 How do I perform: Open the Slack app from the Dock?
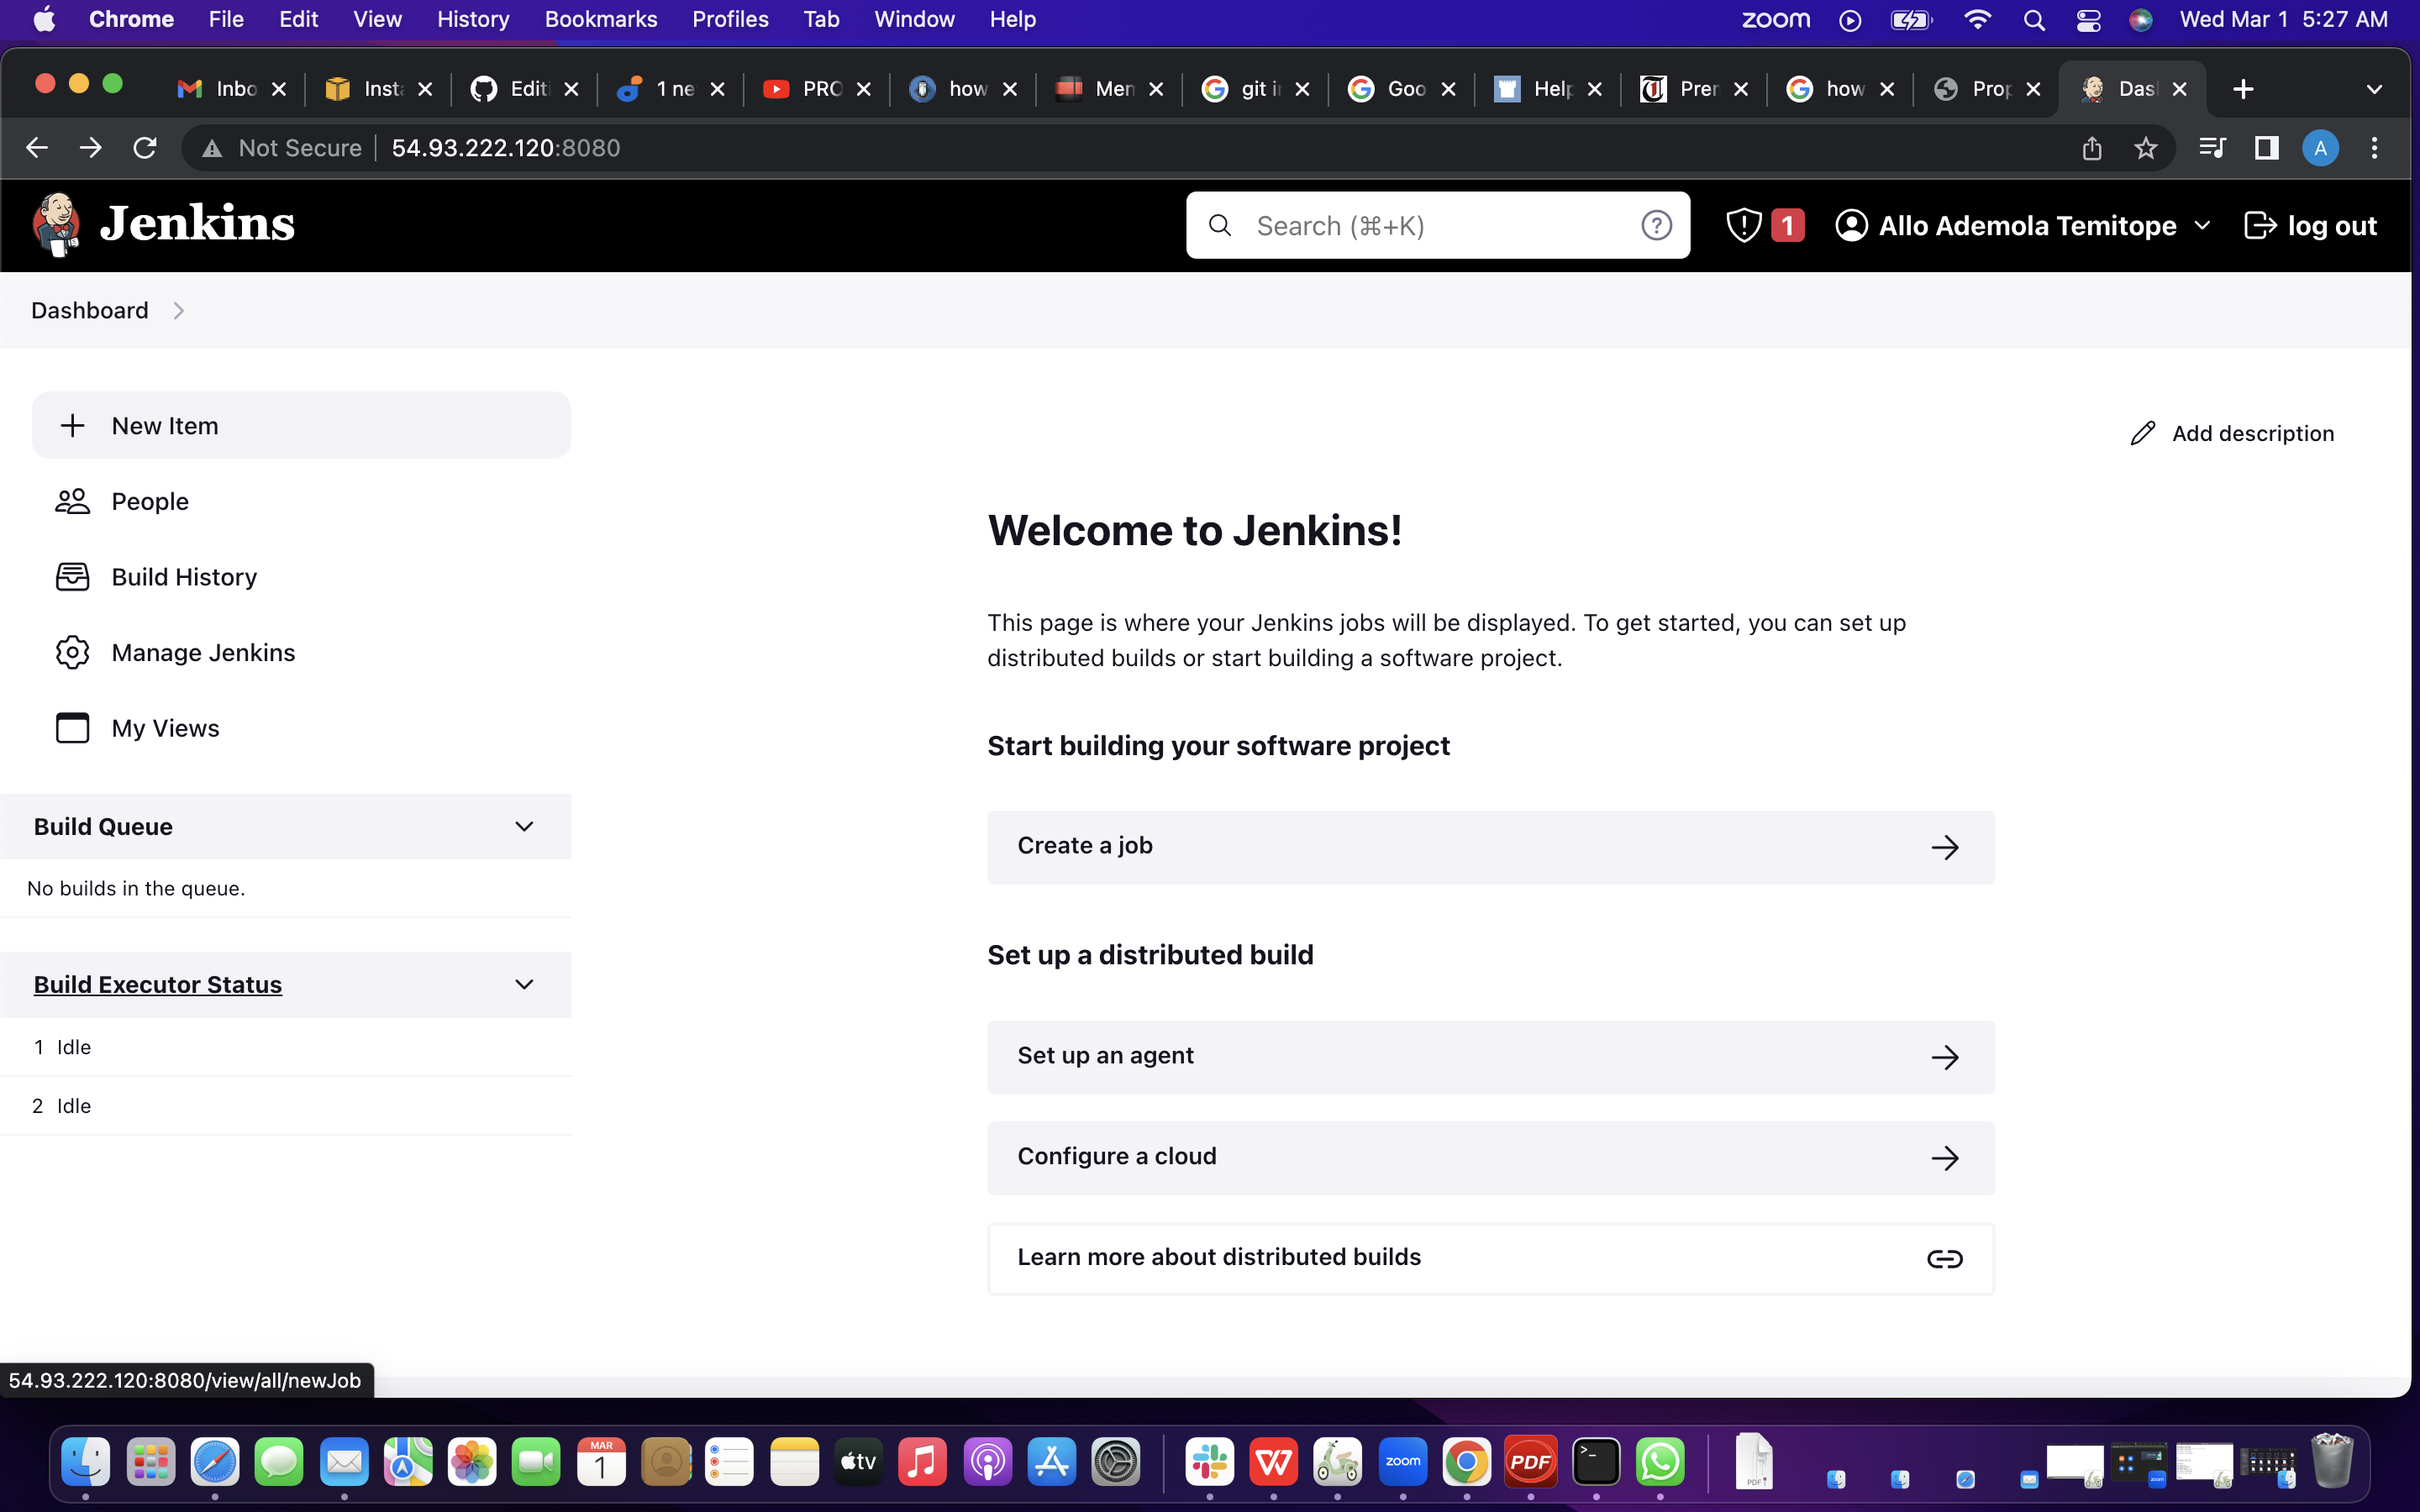click(1209, 1461)
